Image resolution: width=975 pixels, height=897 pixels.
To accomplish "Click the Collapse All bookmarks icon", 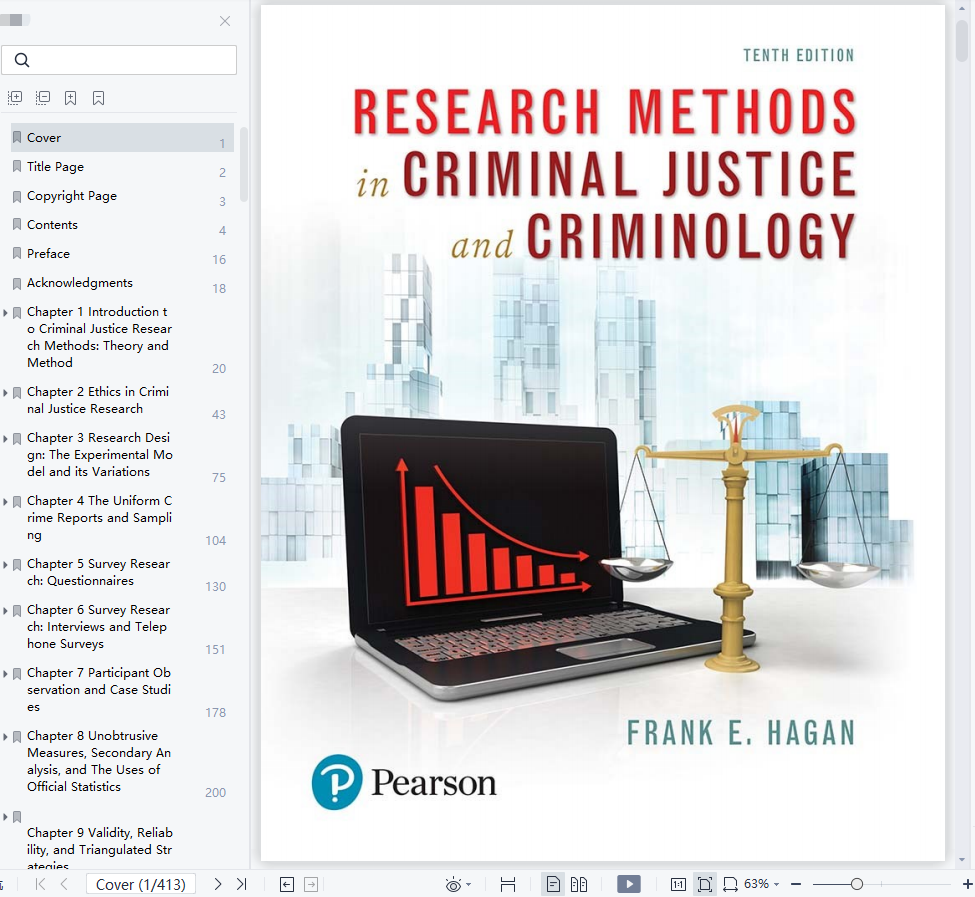I will [x=43, y=98].
